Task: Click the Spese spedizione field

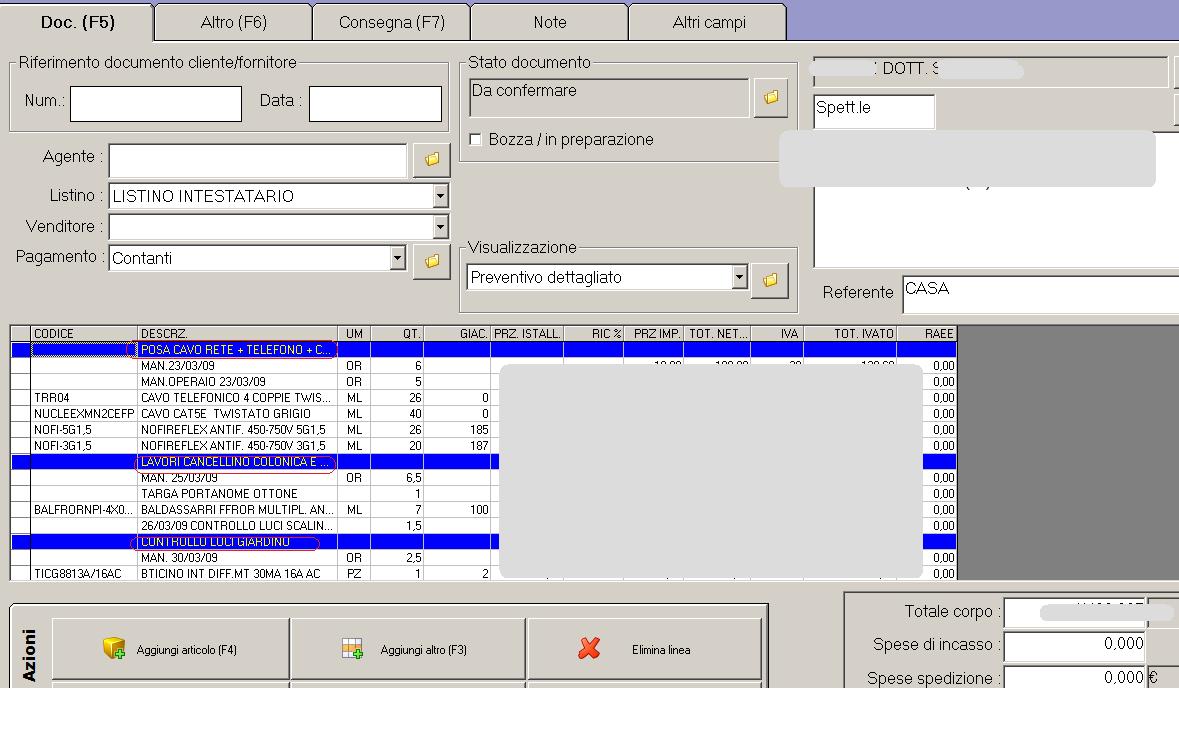Action: (x=1074, y=678)
